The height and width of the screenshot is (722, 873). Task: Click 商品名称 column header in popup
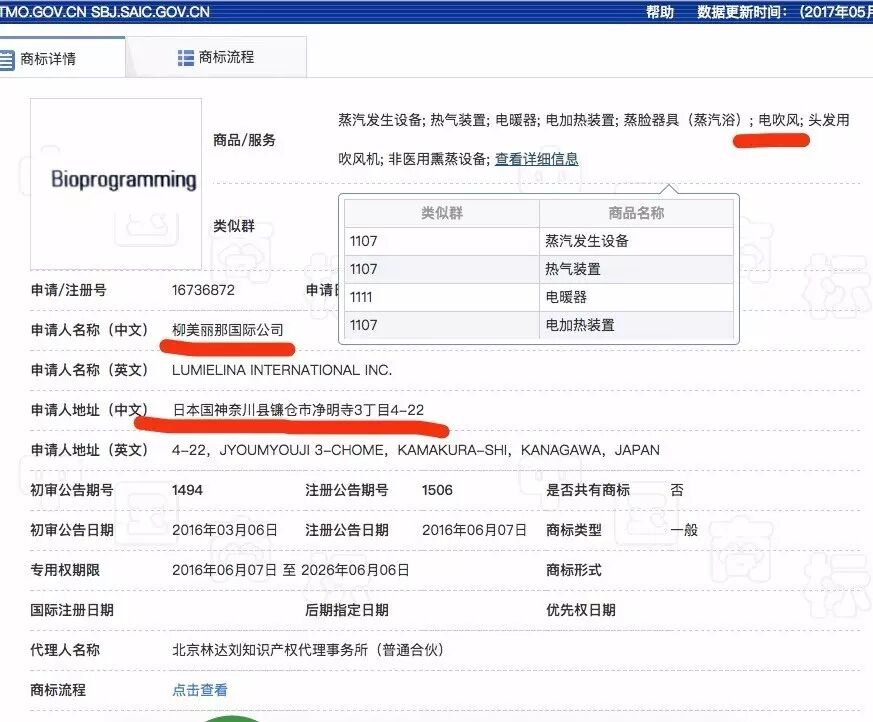[636, 213]
